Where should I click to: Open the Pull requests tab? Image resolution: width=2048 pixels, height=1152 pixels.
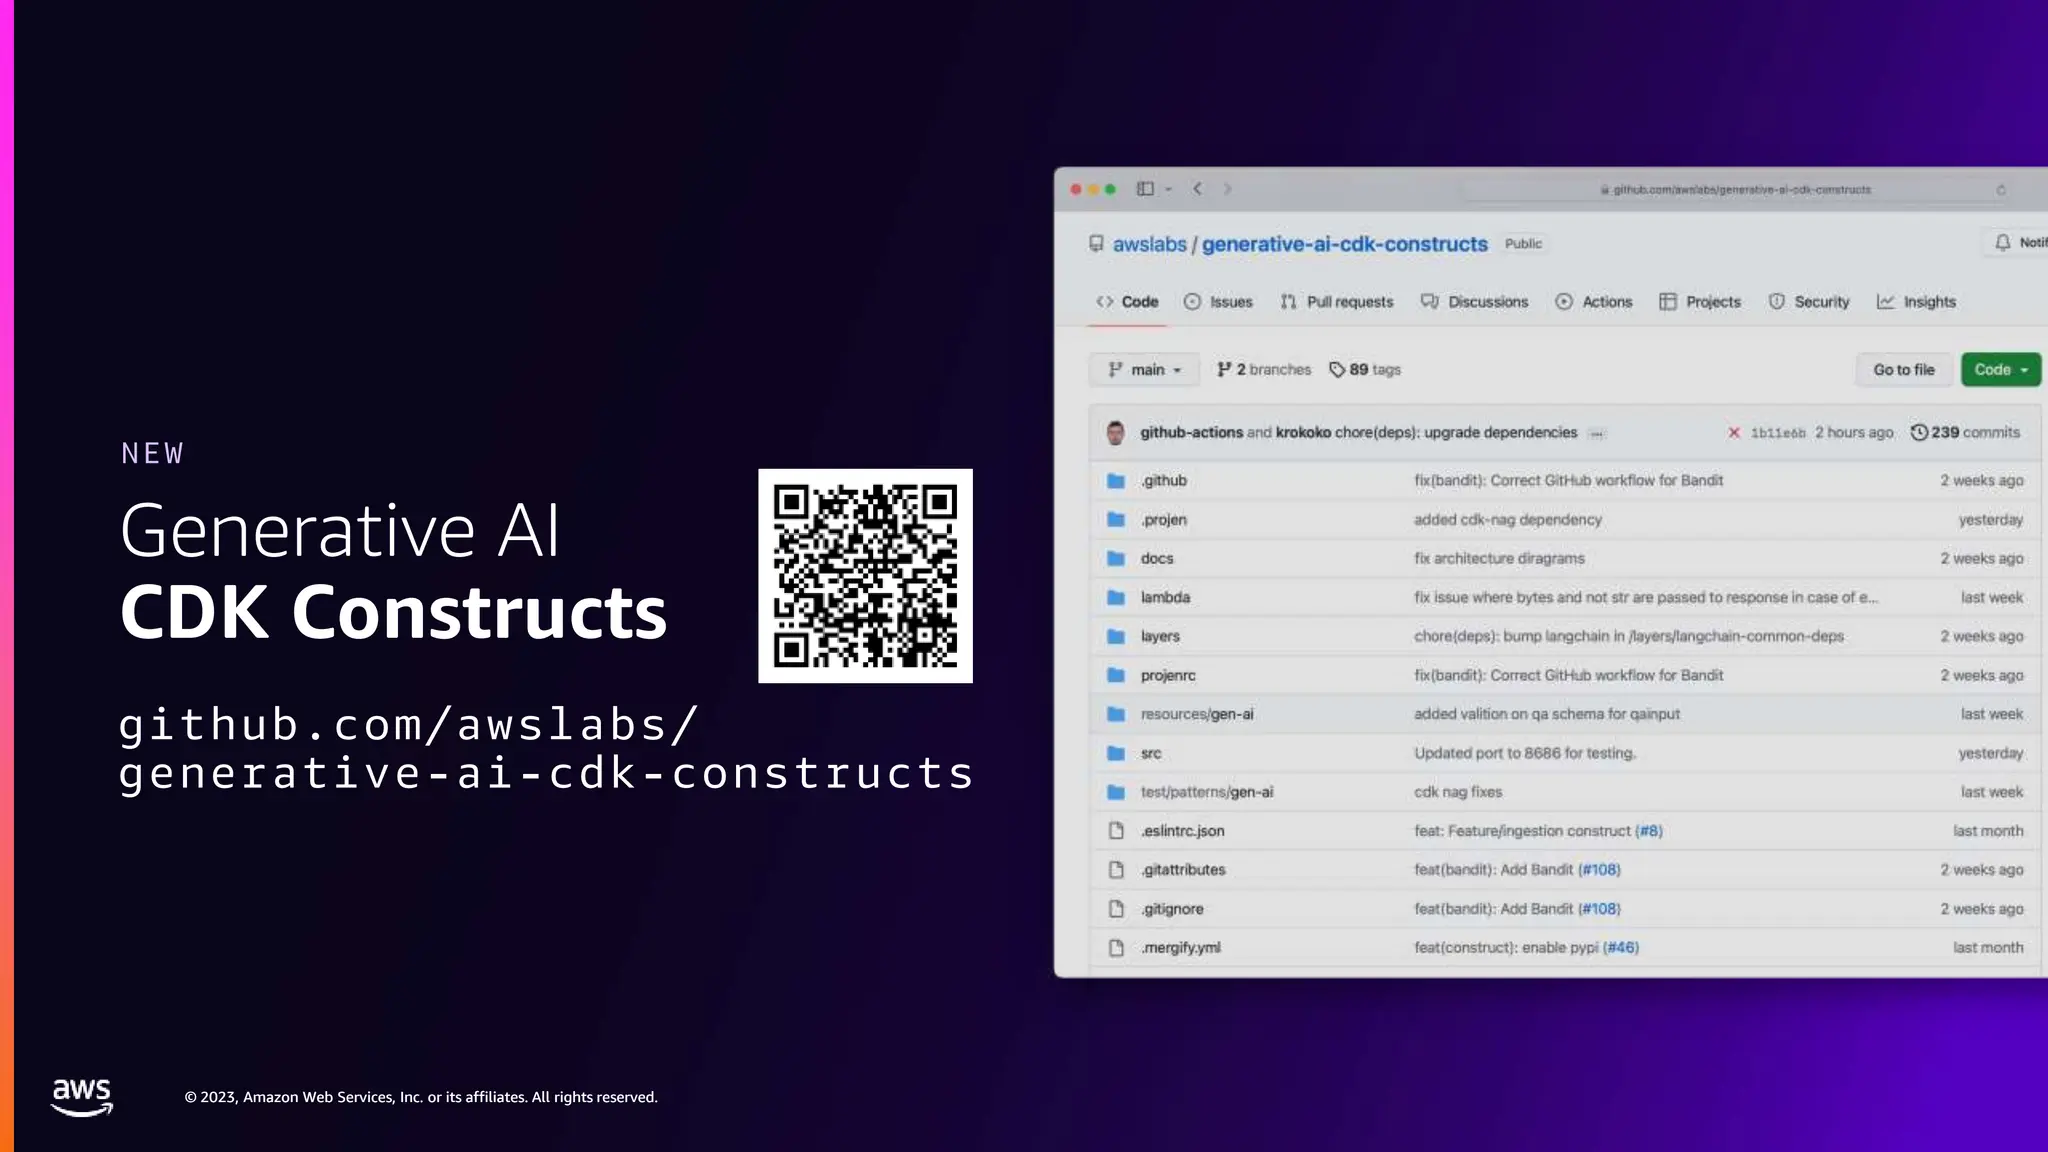click(1337, 302)
